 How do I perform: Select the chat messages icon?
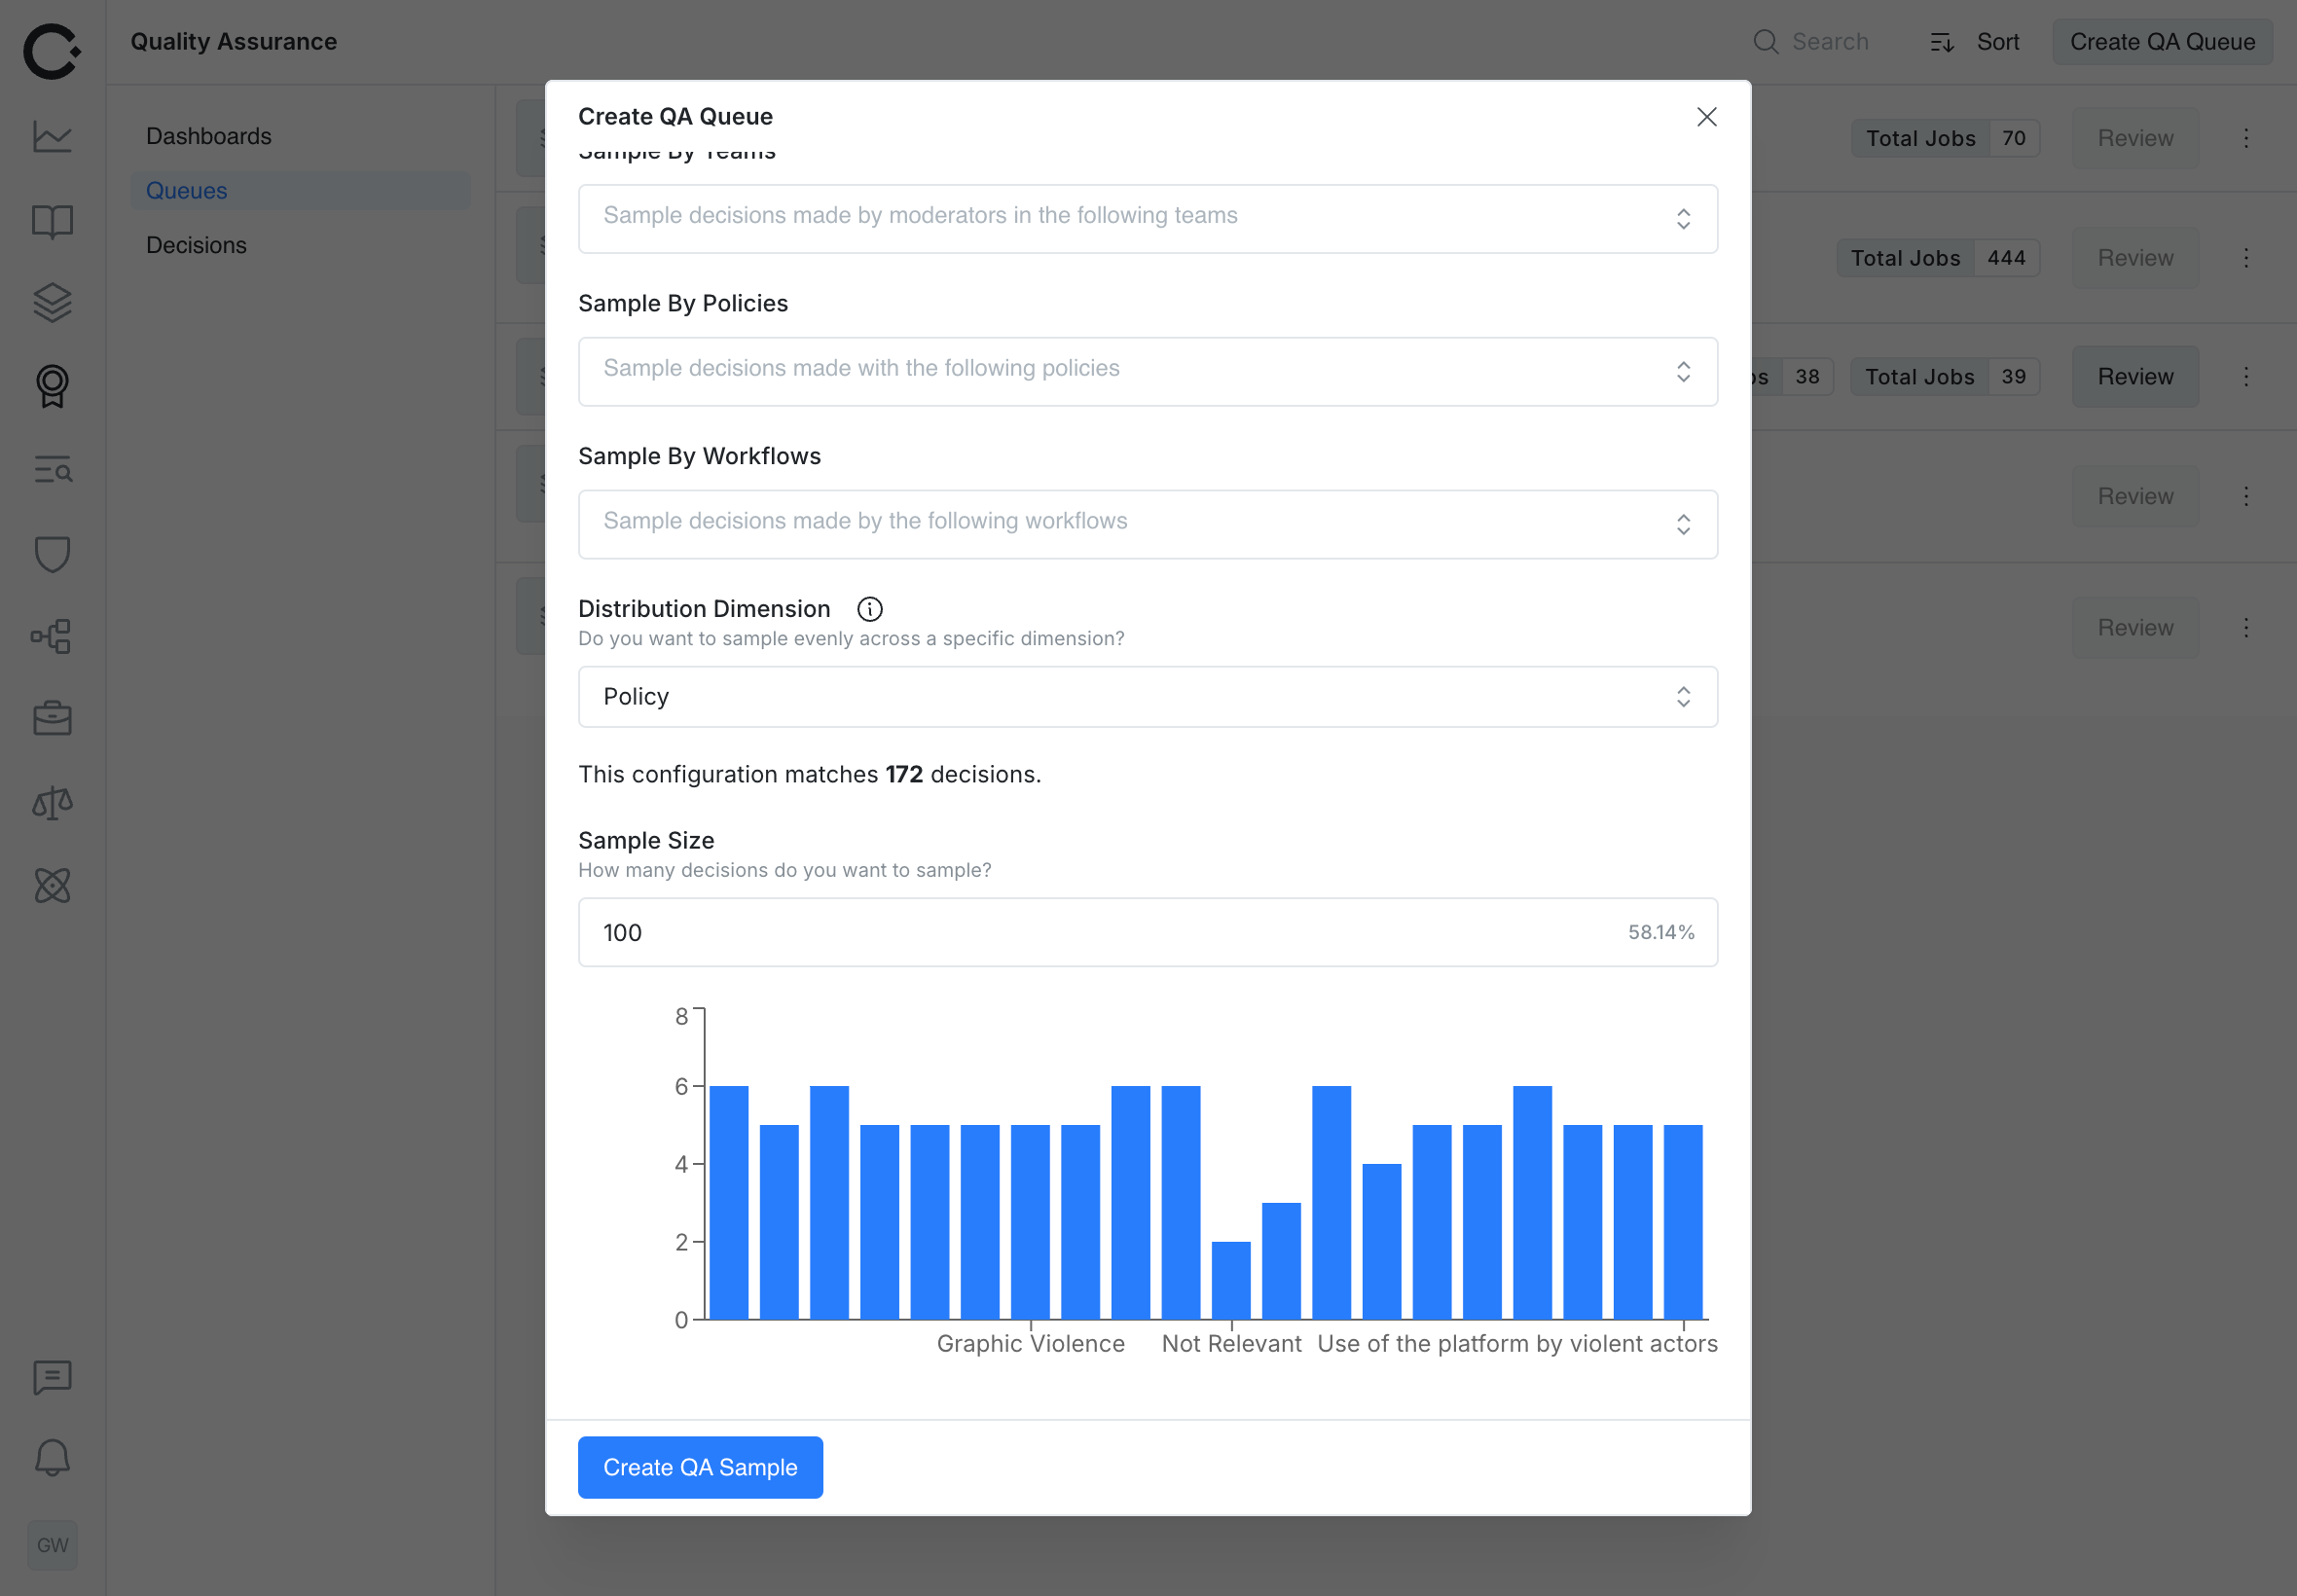tap(52, 1377)
